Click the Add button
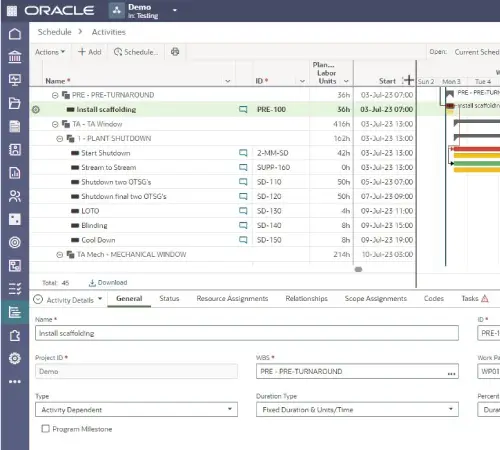The width and height of the screenshot is (500, 450). (90, 52)
